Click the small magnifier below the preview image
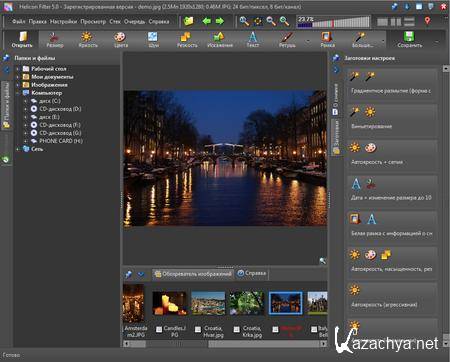The image size is (450, 362). [x=322, y=261]
